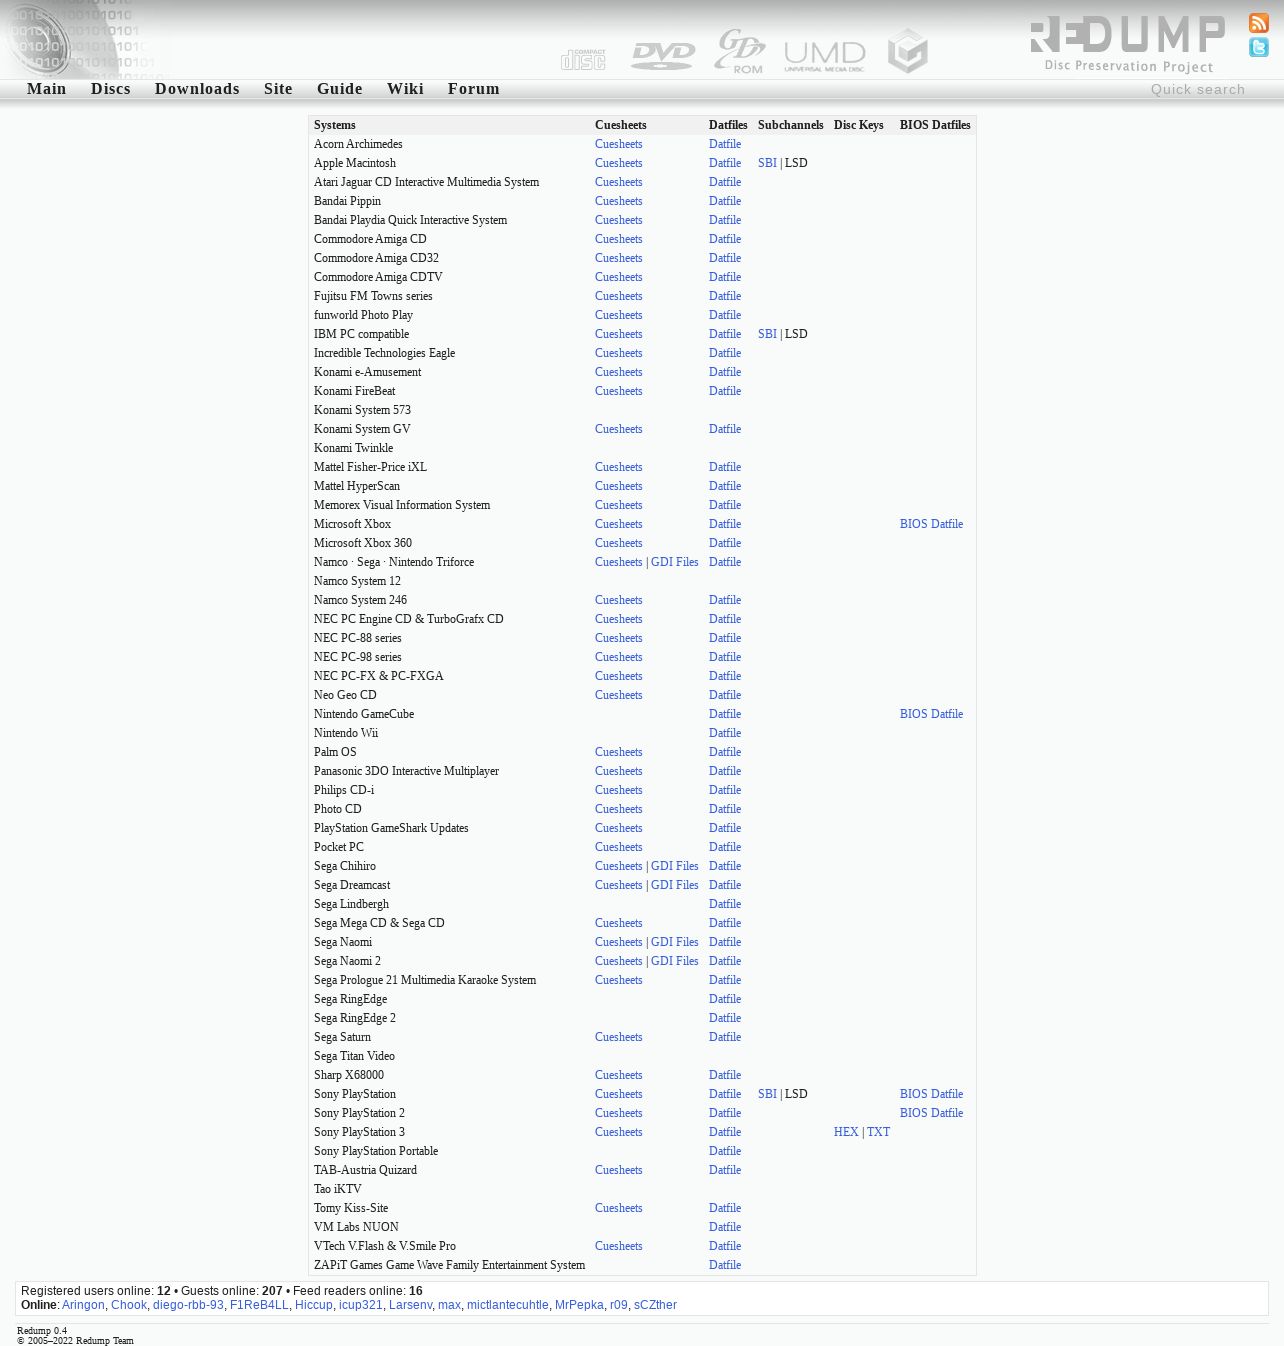Download Konami System GV Cuesheets
The height and width of the screenshot is (1346, 1284).
[x=618, y=429]
